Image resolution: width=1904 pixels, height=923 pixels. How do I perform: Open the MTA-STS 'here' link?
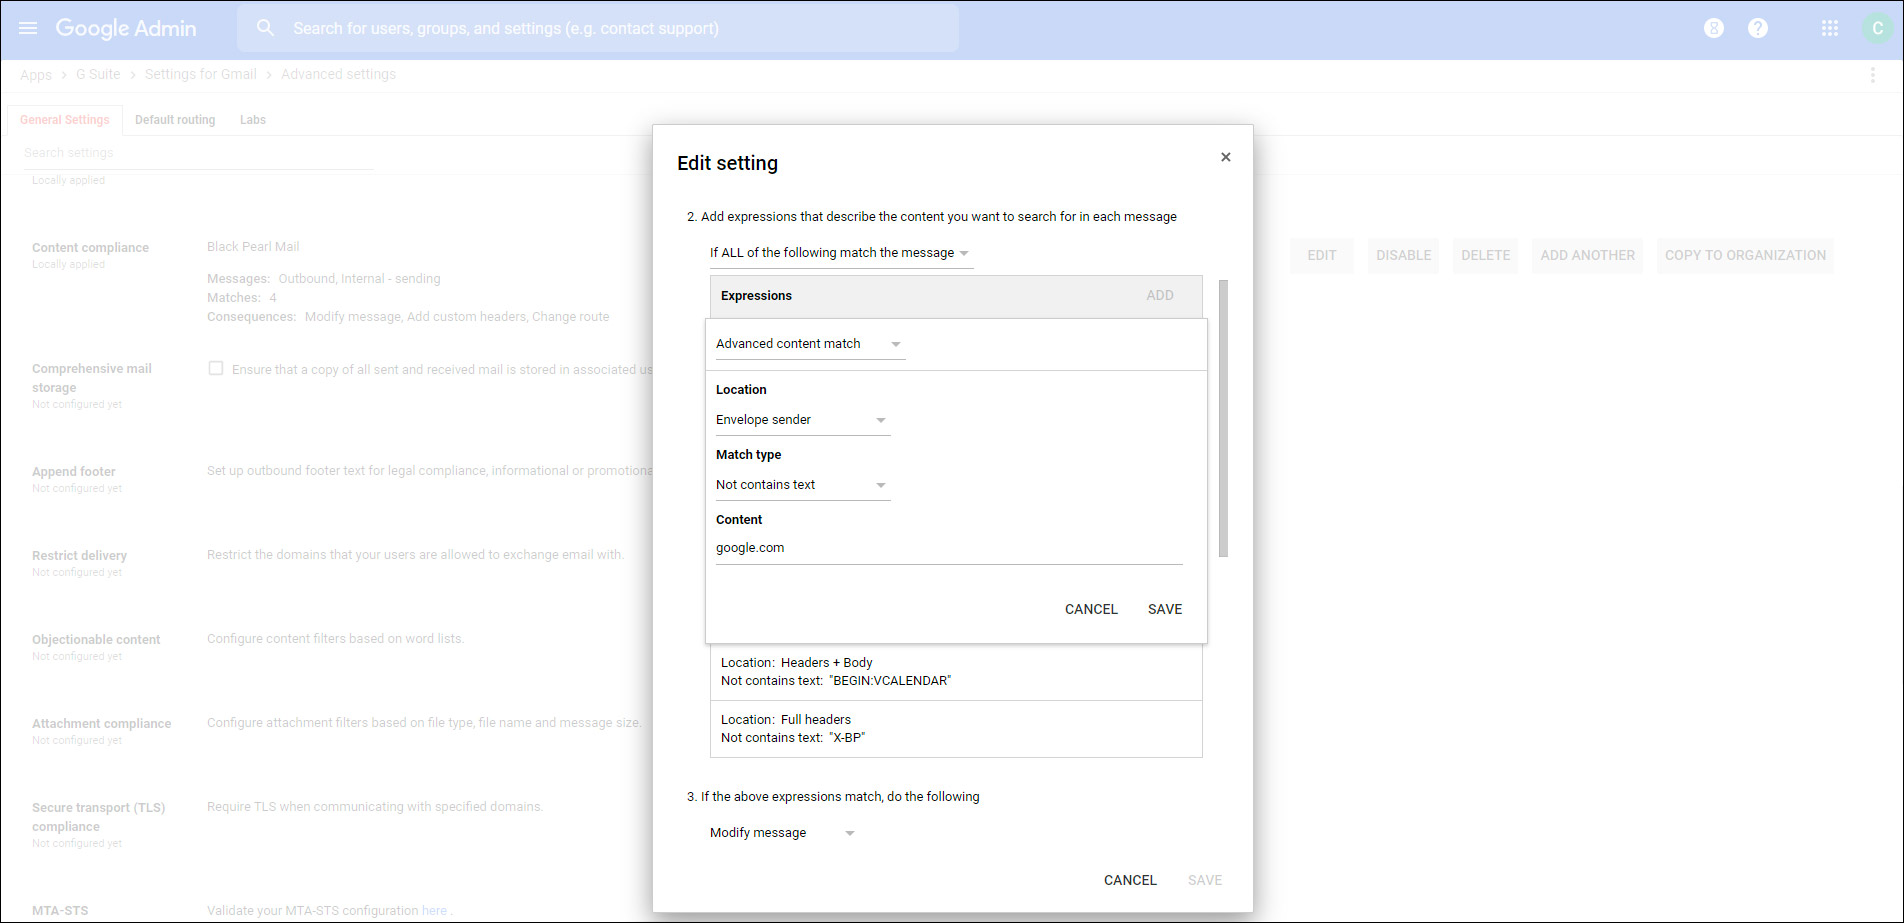434,910
